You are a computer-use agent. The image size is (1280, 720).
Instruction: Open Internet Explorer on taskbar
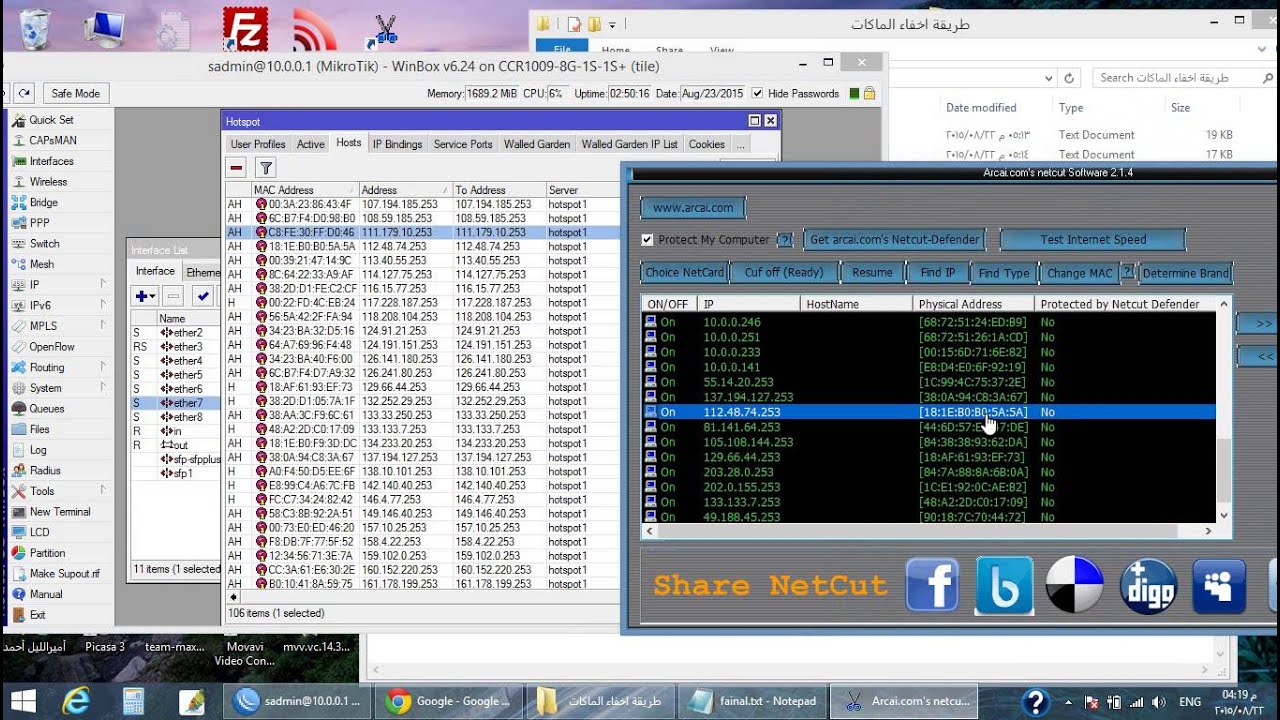coord(76,701)
